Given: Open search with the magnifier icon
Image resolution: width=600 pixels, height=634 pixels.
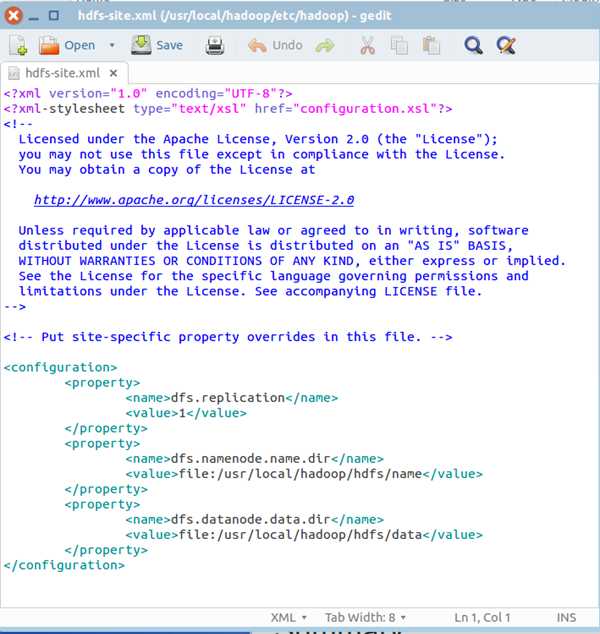Looking at the screenshot, I should point(473,45).
